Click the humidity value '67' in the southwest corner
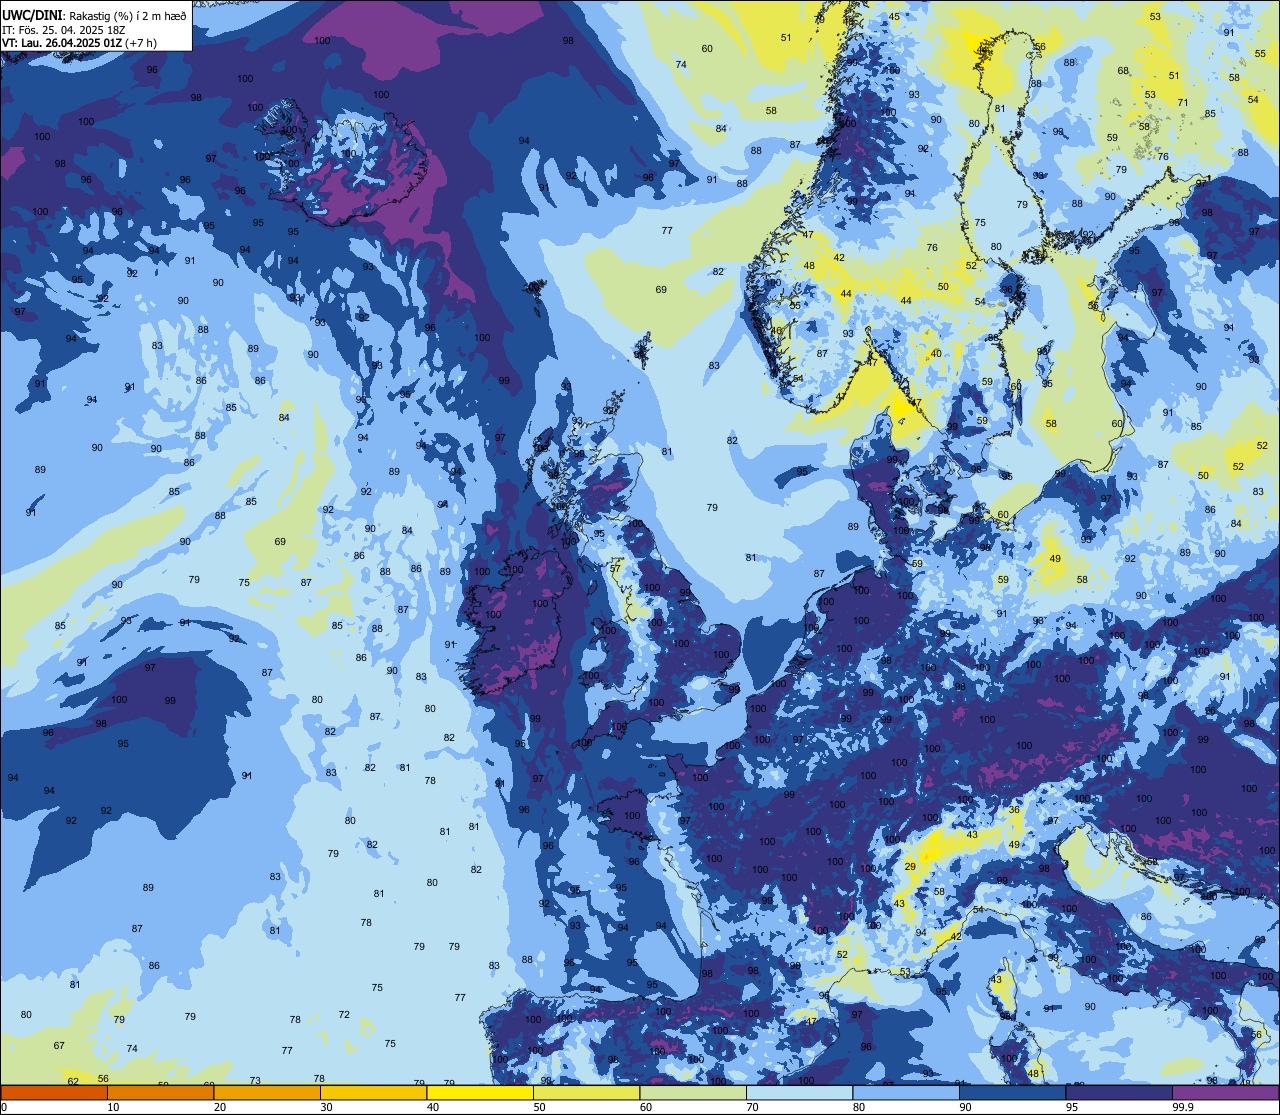The width and height of the screenshot is (1280, 1115). pos(59,1046)
